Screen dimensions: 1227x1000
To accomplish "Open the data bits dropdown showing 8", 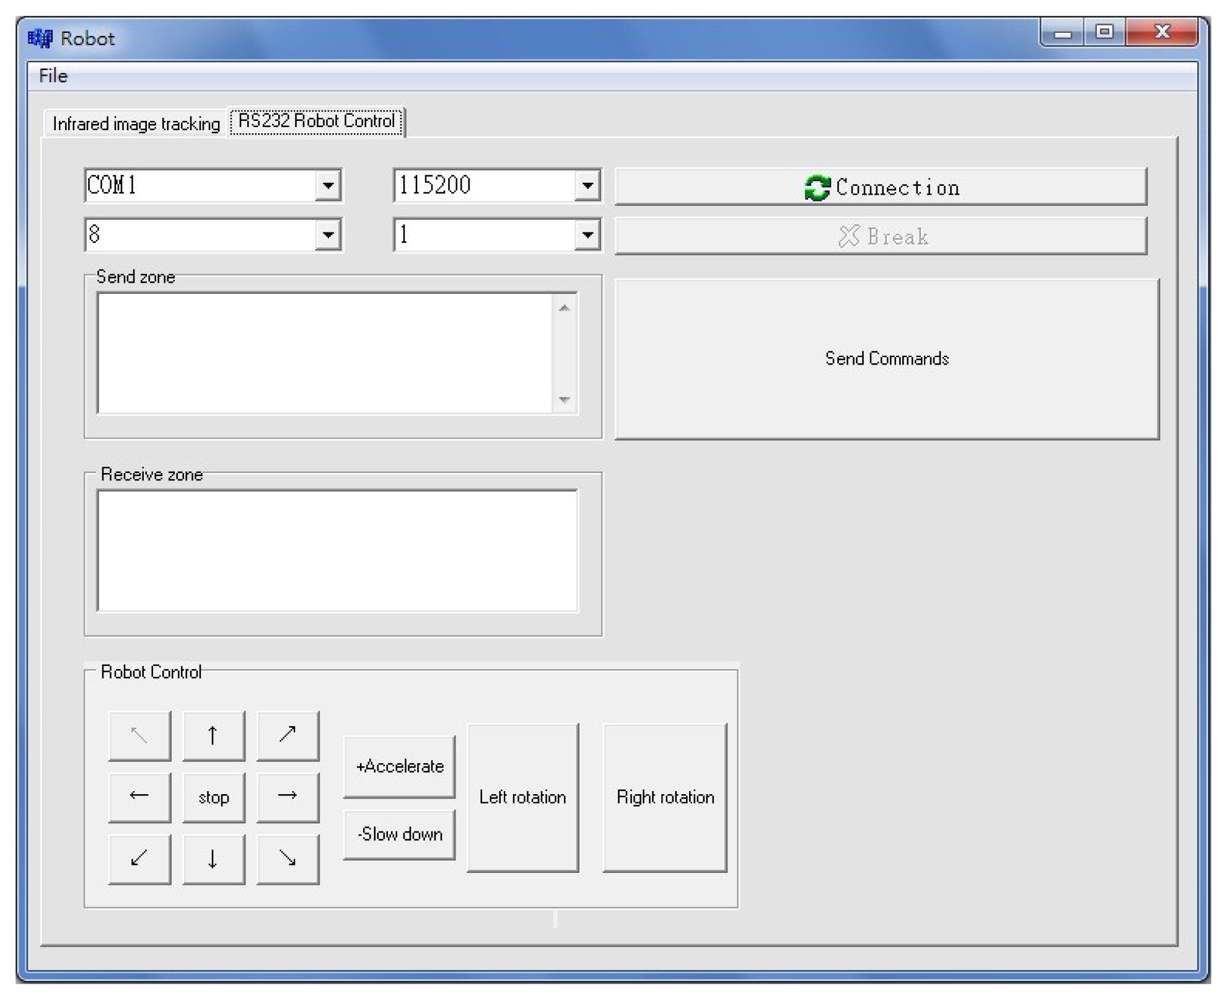I will (x=327, y=235).
